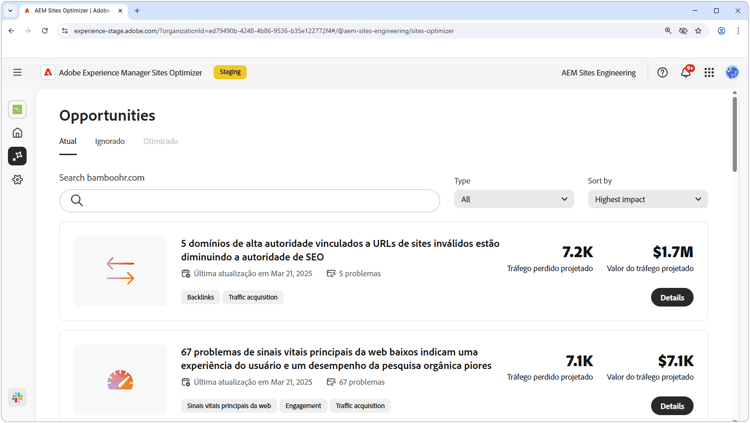The image size is (750, 423).
Task: Close the AEM Sites Optimizer tab
Action: pyautogui.click(x=120, y=11)
